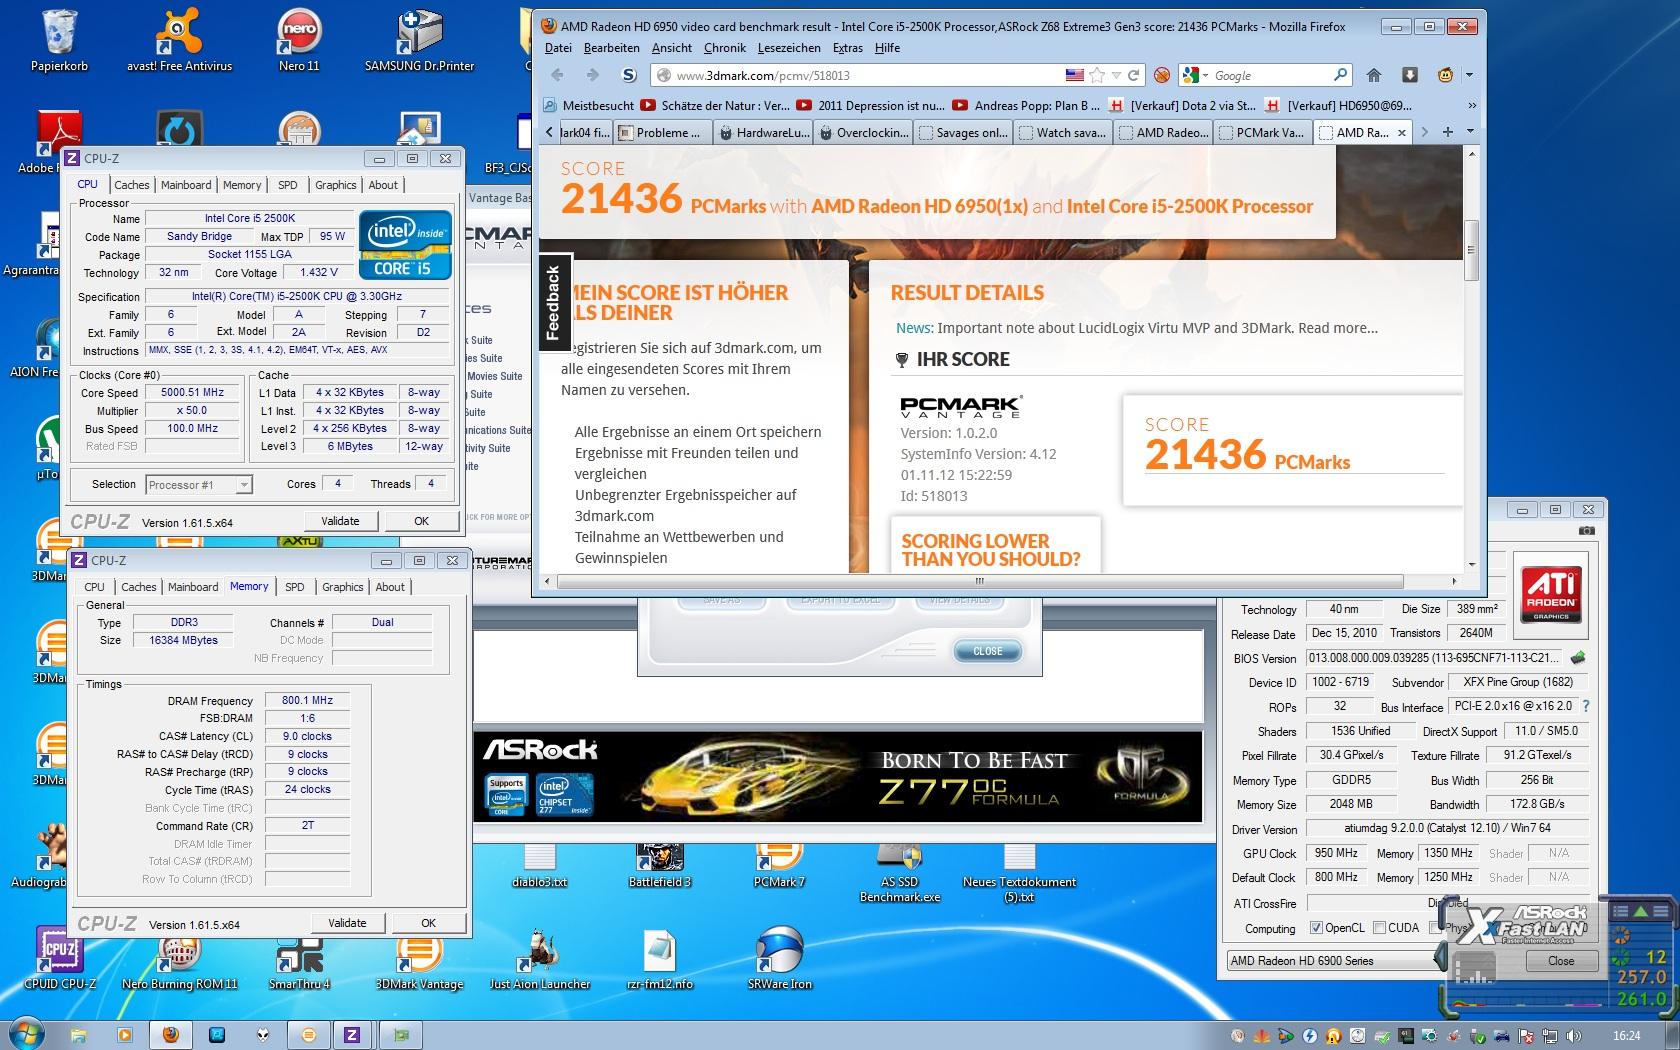This screenshot has width=1680, height=1050.
Task: Open Nero Burning ROM 11 desktop shortcut
Action: tap(180, 958)
